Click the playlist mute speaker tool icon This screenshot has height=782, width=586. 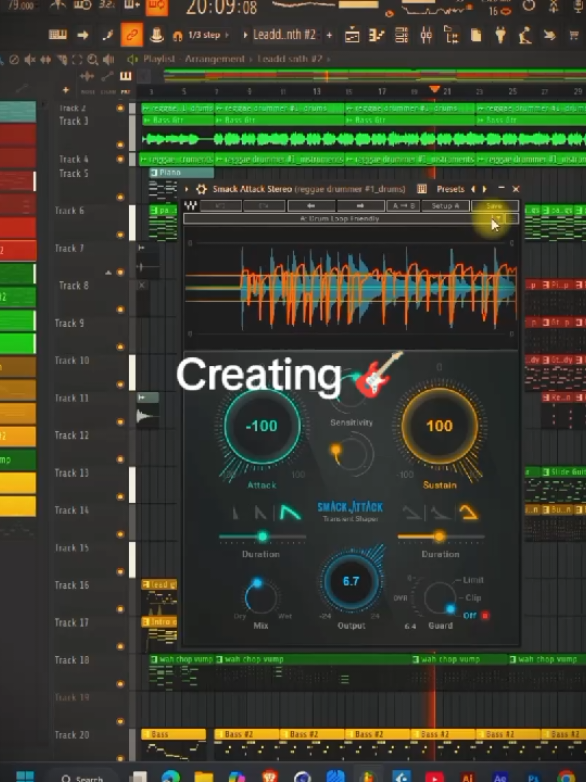tap(30, 60)
